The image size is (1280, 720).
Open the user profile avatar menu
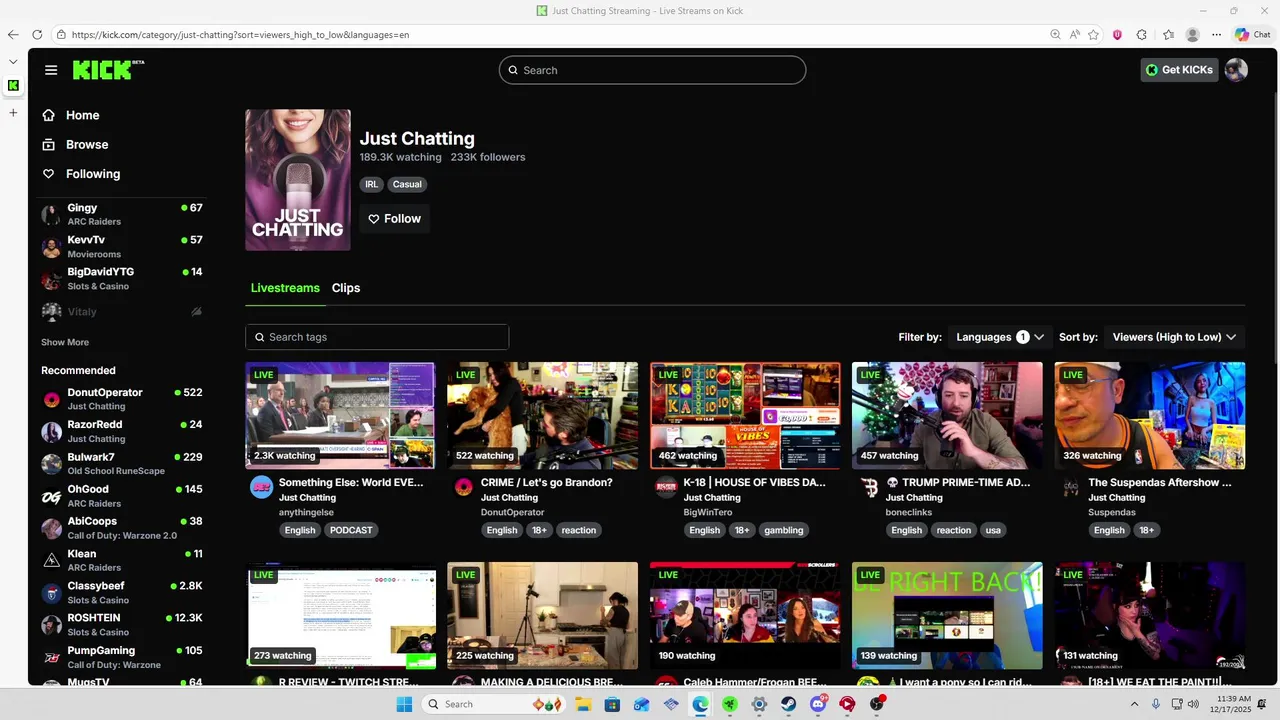[1236, 70]
